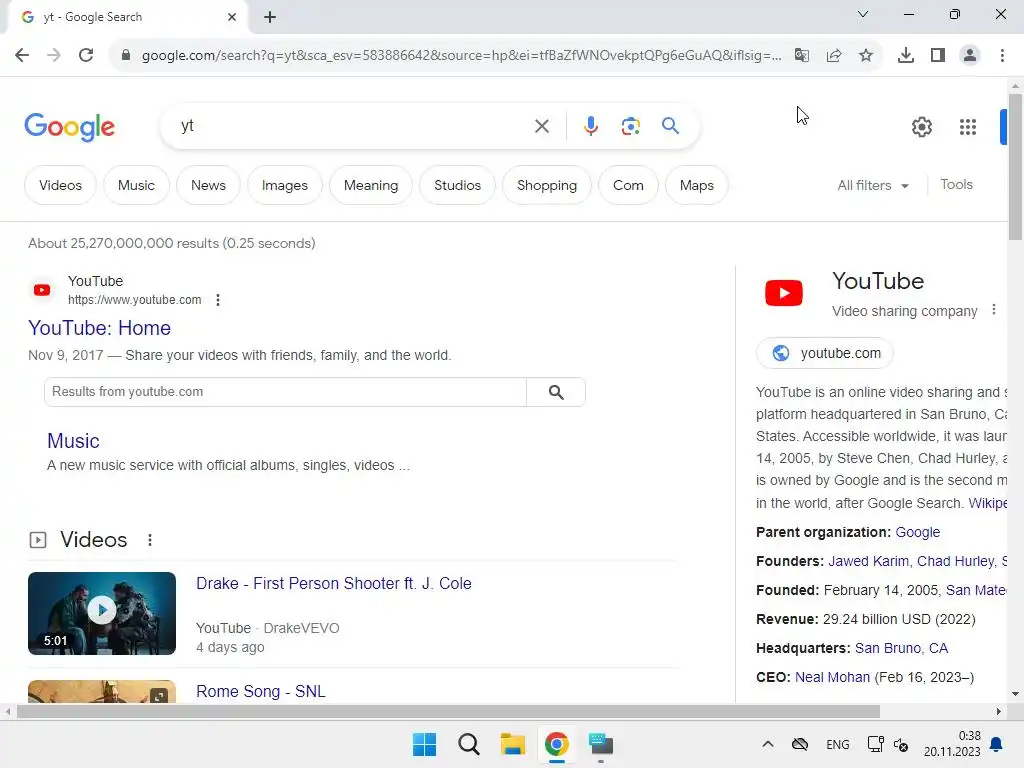Screen dimensions: 1024x768
Task: Filter results by Images
Action: pyautogui.click(x=285, y=185)
